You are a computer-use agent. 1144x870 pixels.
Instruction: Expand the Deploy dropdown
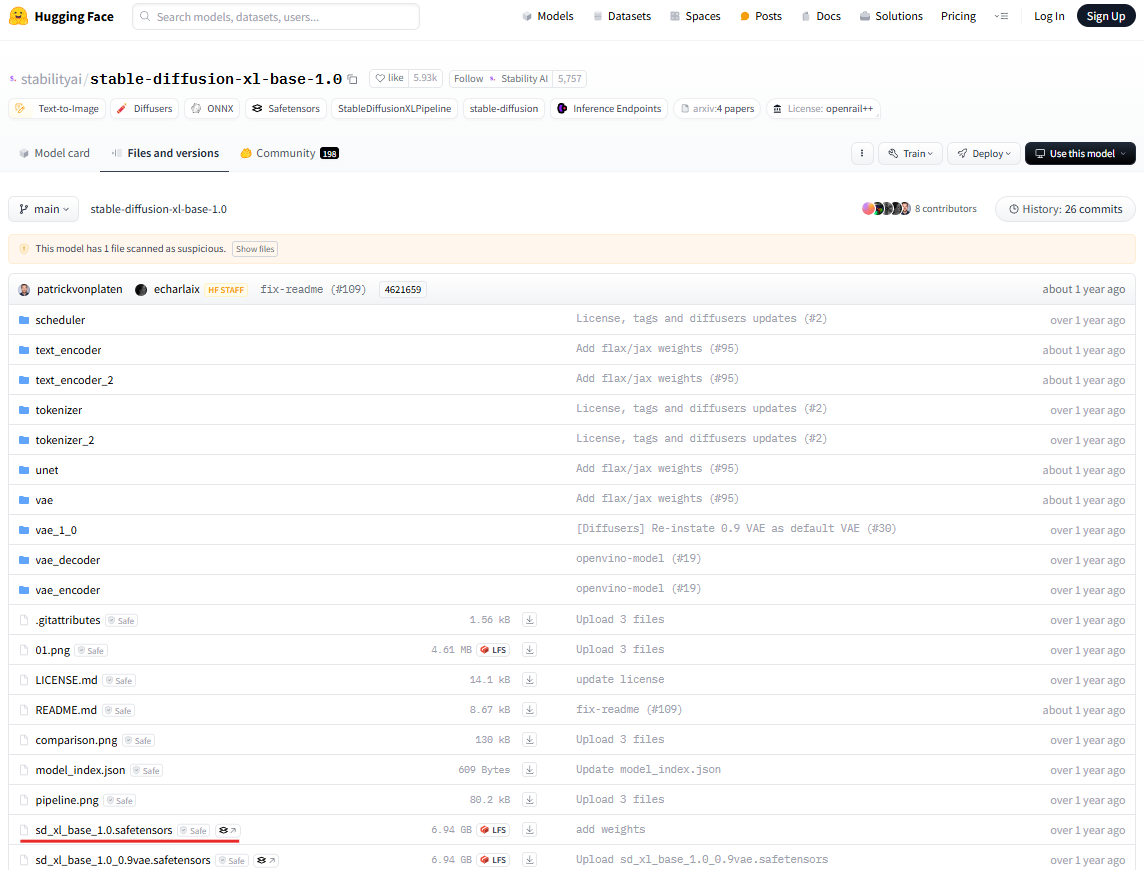pos(983,153)
